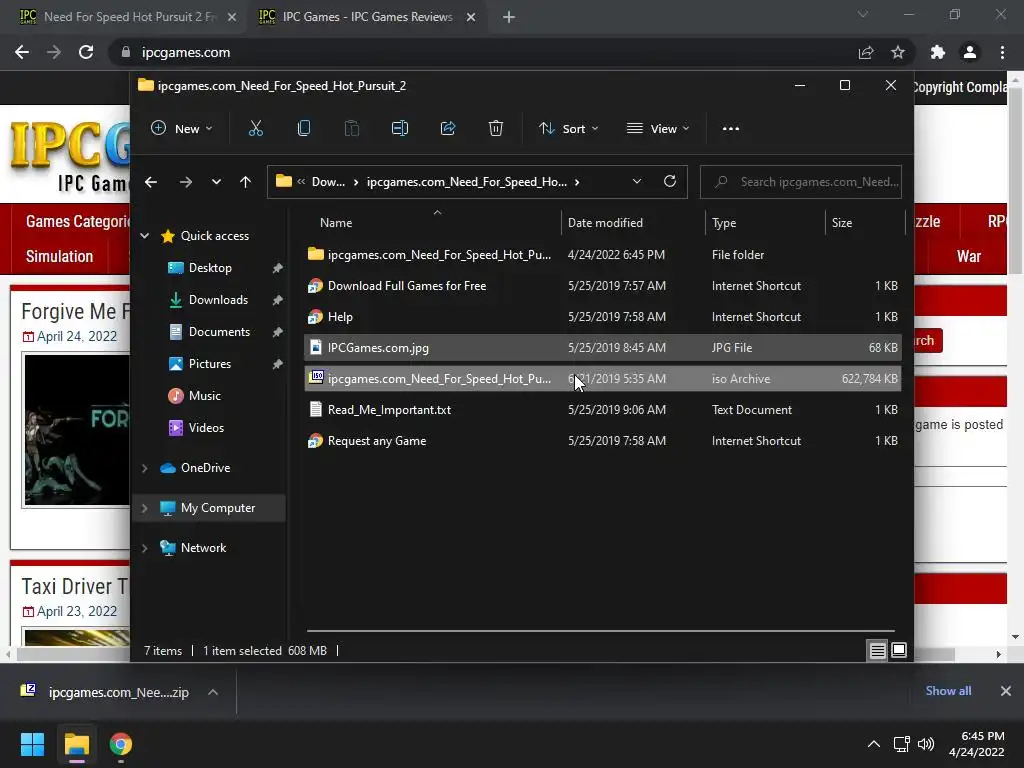Switch to details view layout icon

[x=877, y=650]
